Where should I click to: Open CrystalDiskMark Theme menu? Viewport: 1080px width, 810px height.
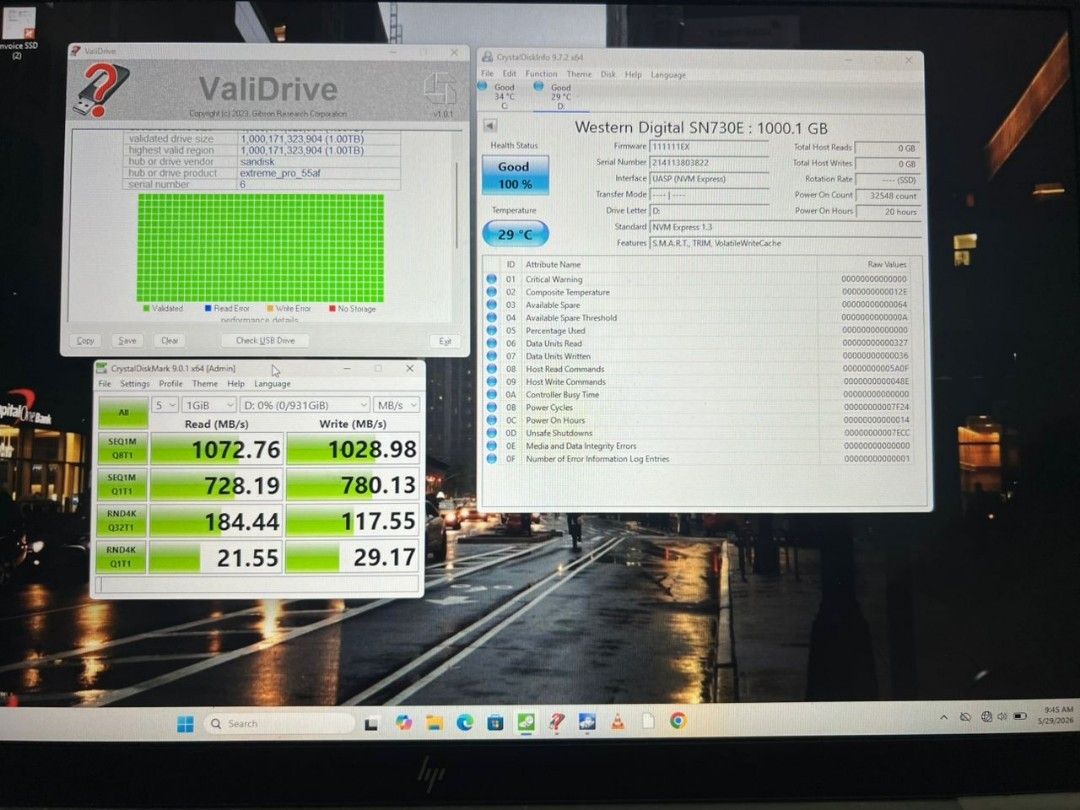point(205,384)
